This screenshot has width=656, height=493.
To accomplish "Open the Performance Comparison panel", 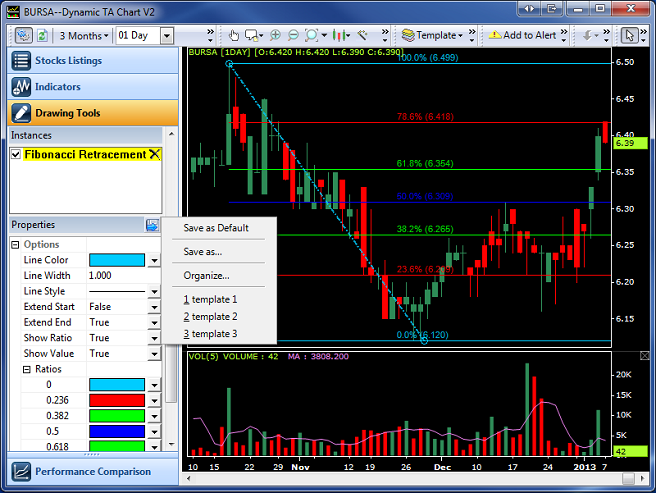I will 93,472.
